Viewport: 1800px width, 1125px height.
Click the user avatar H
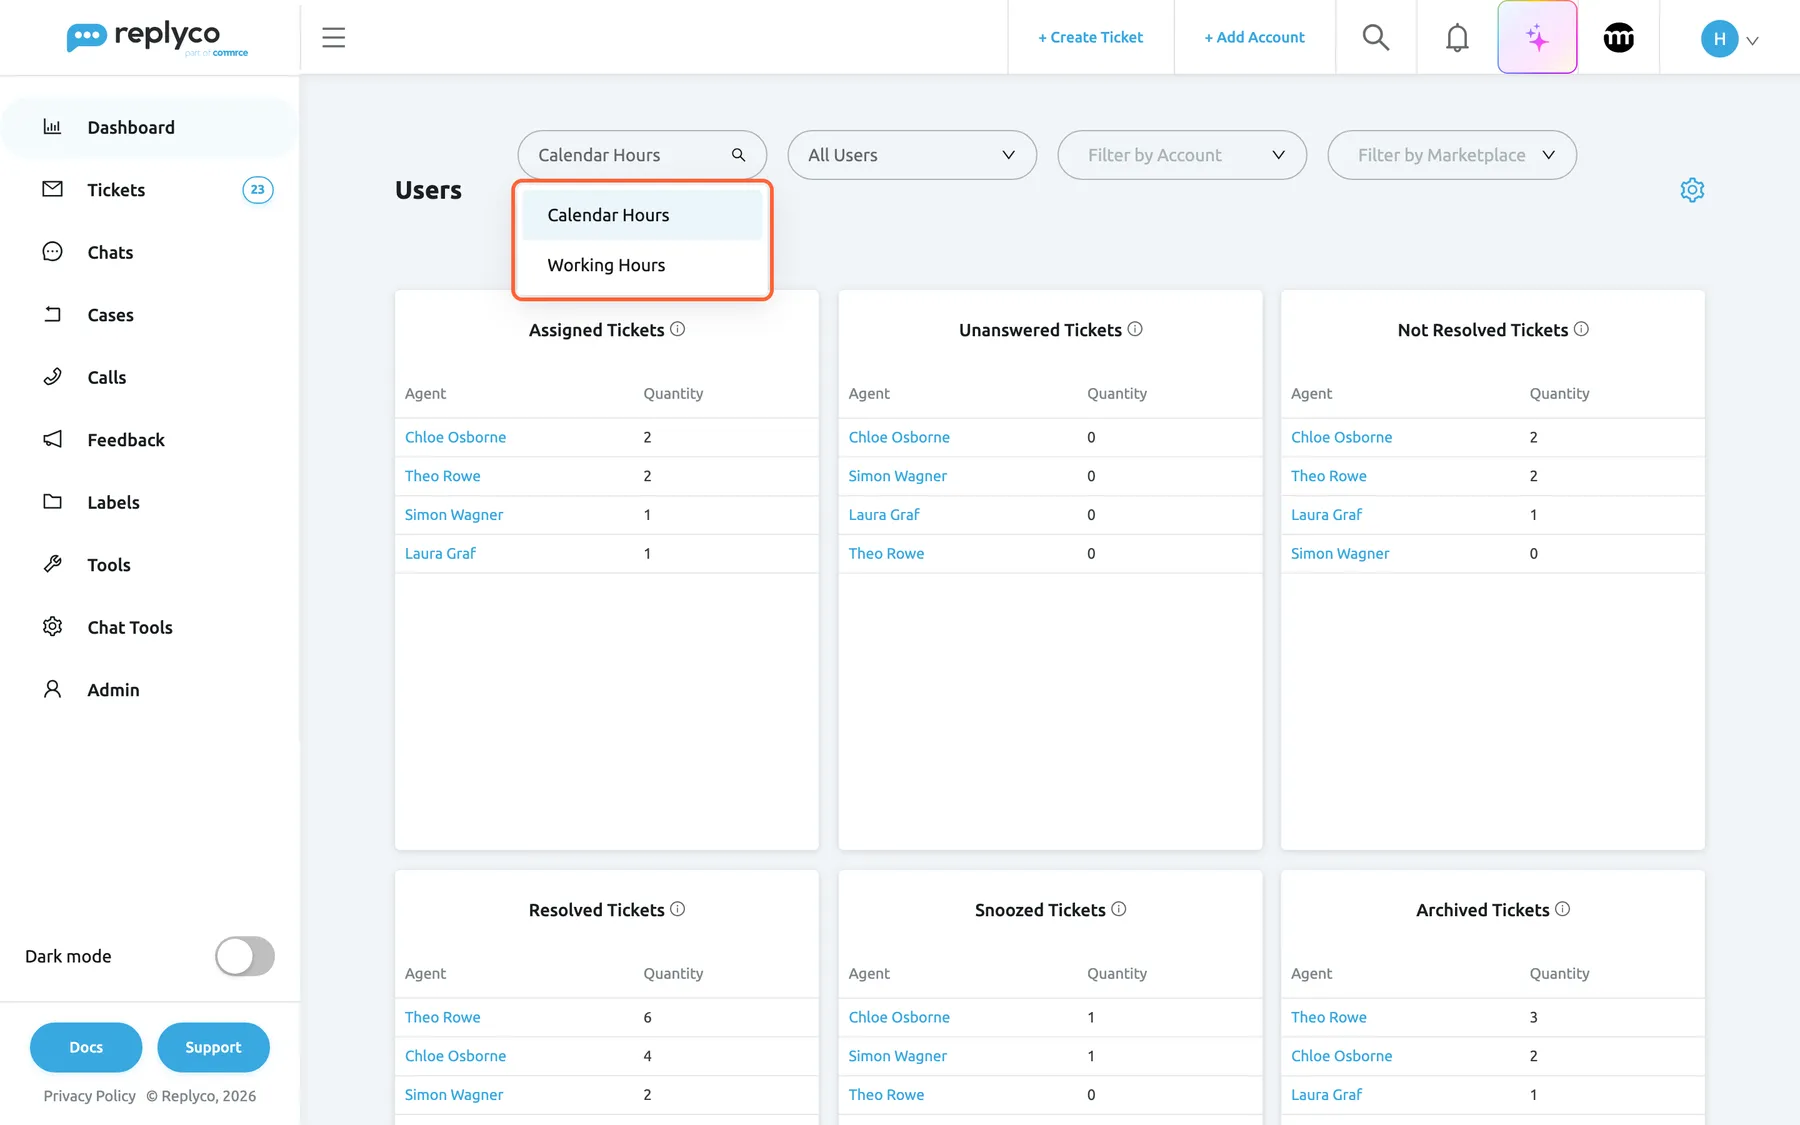[x=1719, y=39]
